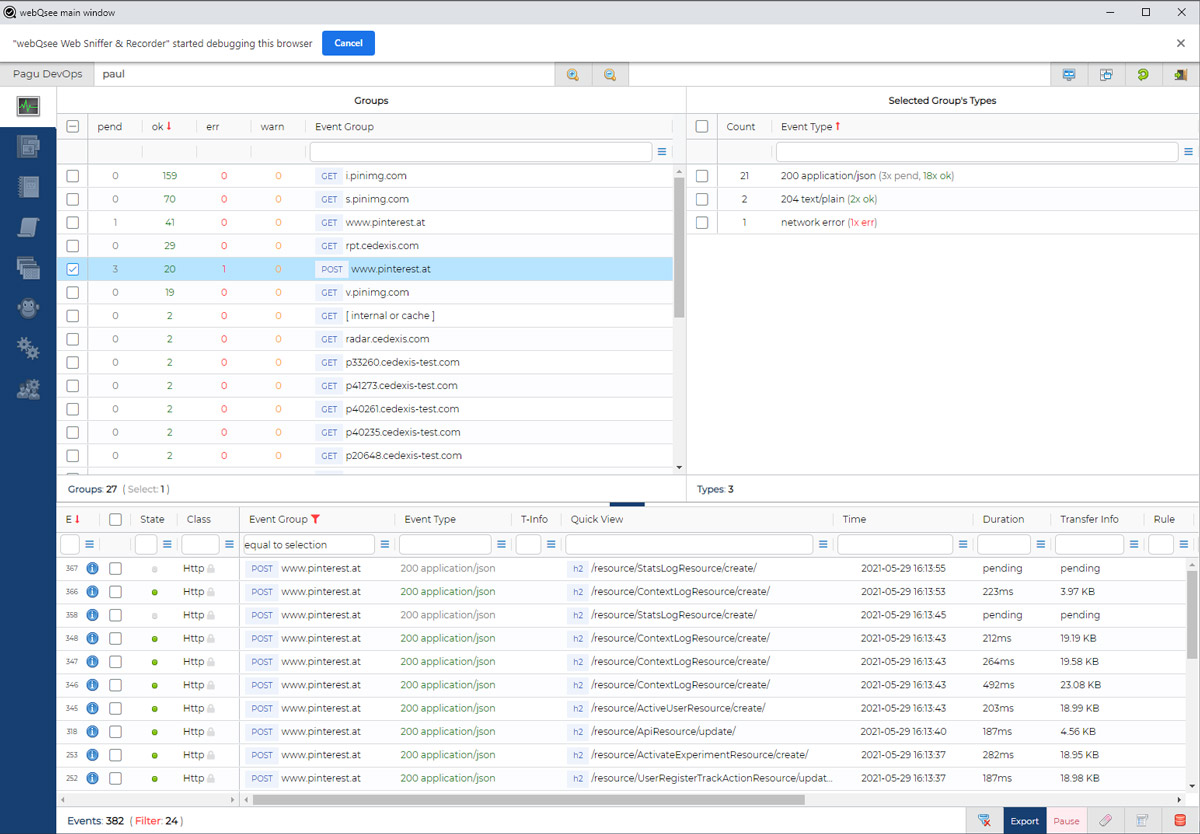Open filter menu for the State column
1200x834 pixels.
pyautogui.click(x=167, y=545)
